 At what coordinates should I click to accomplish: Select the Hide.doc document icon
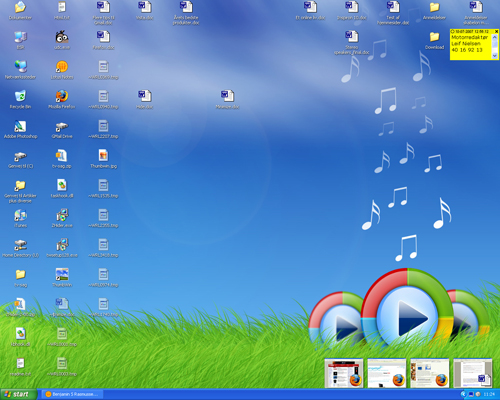(x=145, y=96)
